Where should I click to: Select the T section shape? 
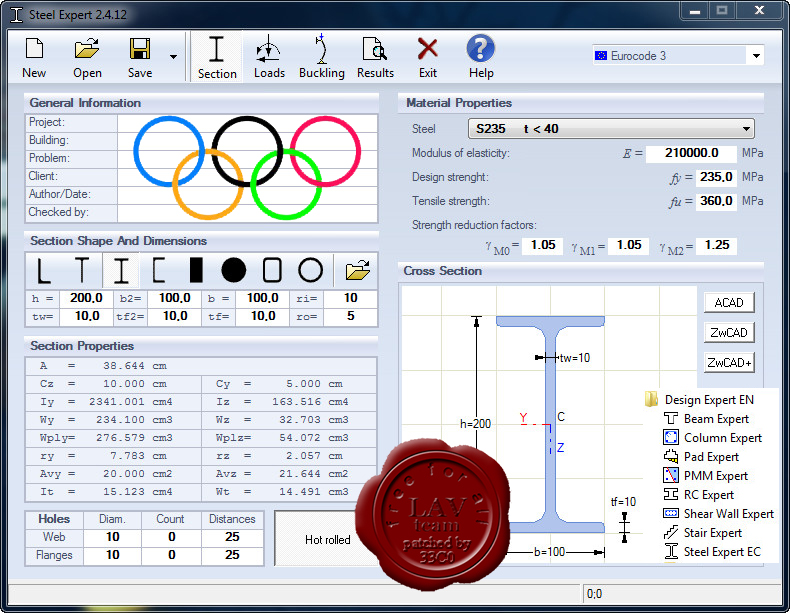point(82,270)
